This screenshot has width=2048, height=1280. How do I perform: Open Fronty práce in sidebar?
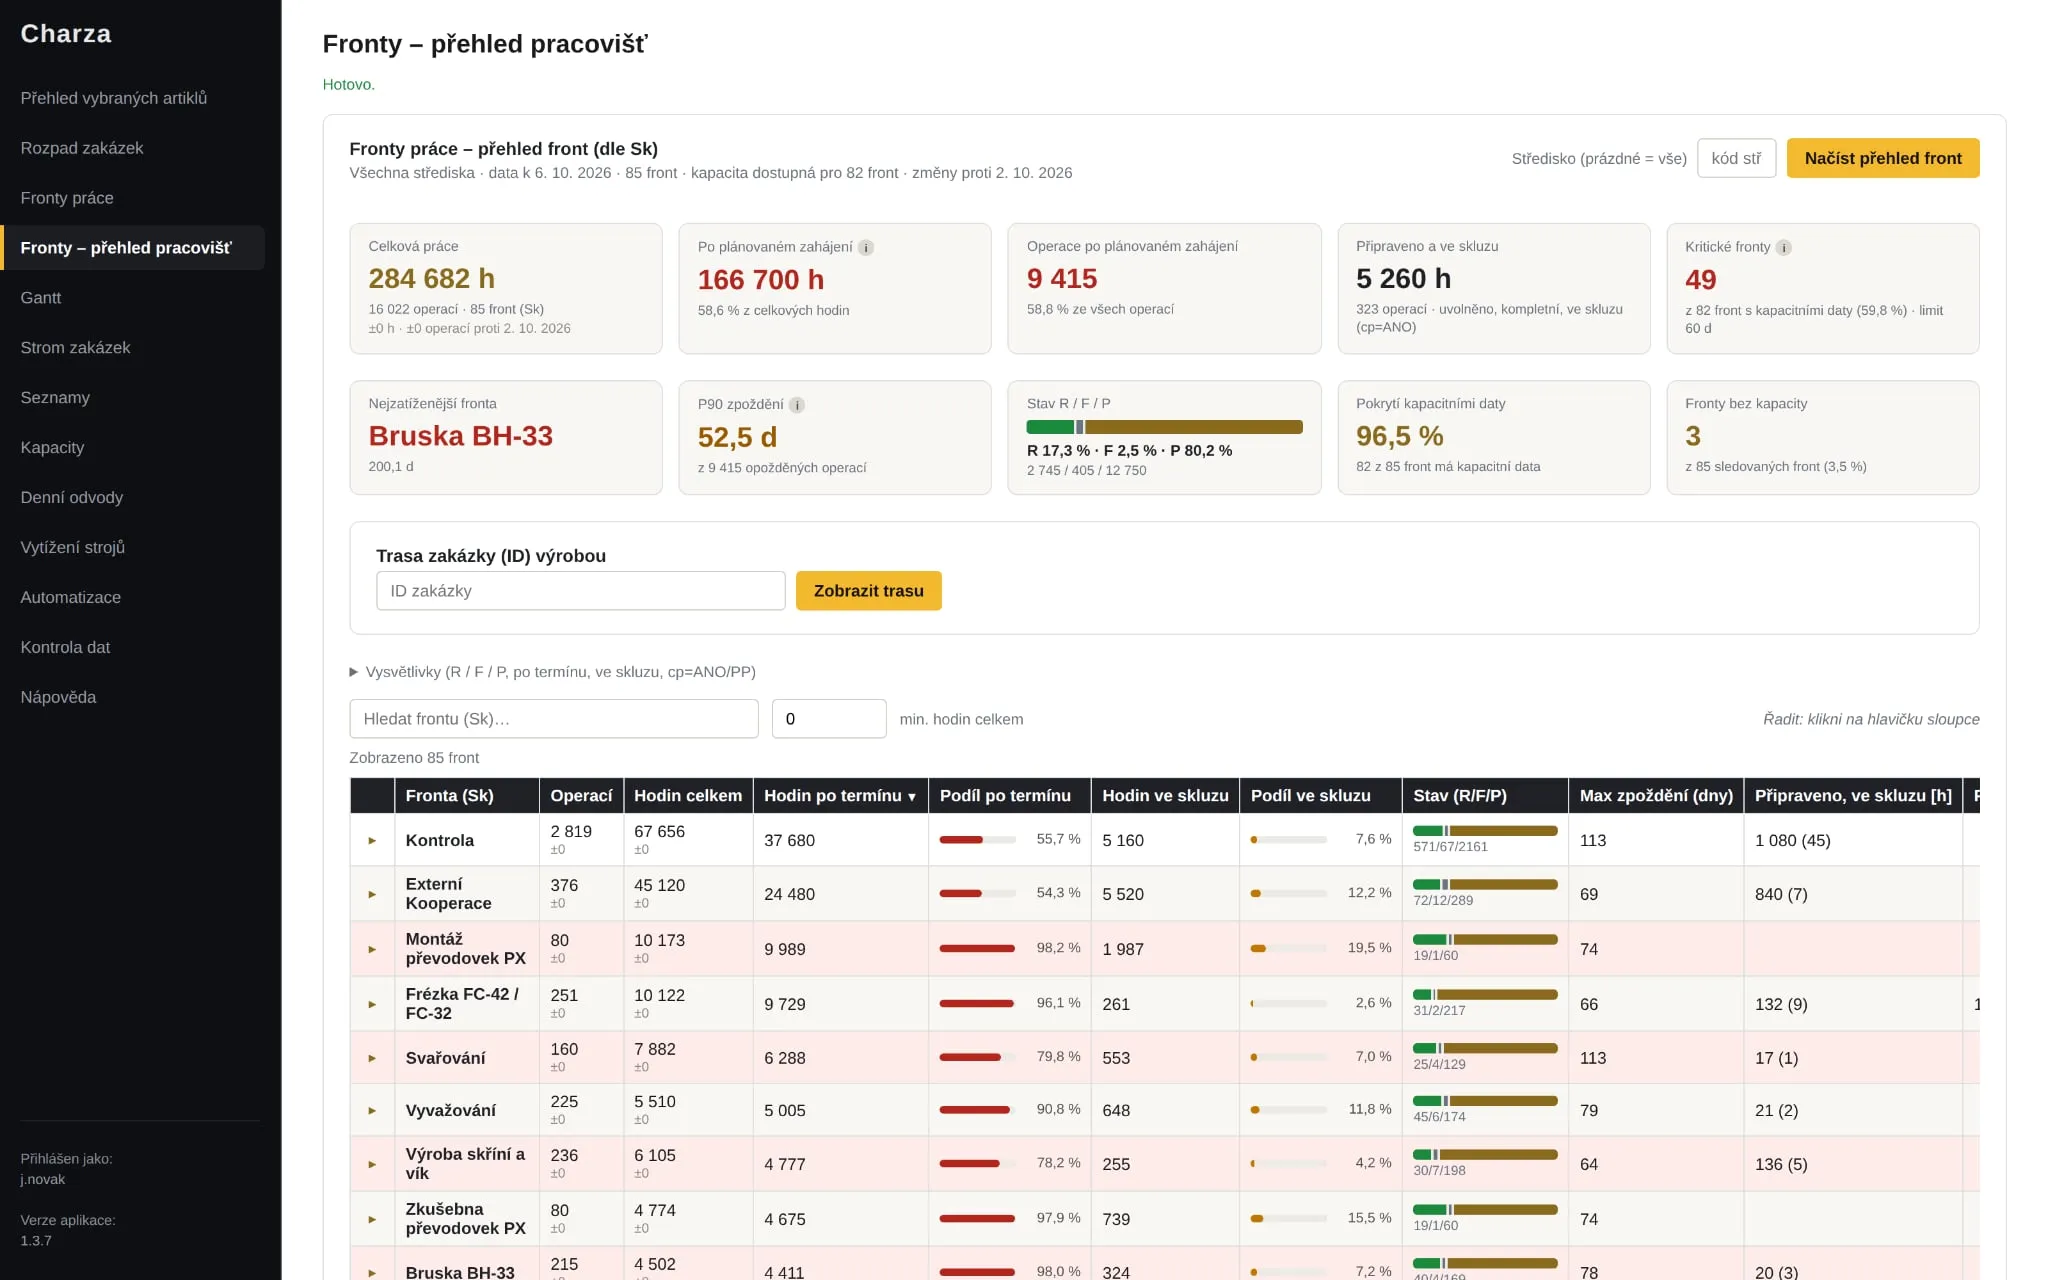[x=133, y=198]
